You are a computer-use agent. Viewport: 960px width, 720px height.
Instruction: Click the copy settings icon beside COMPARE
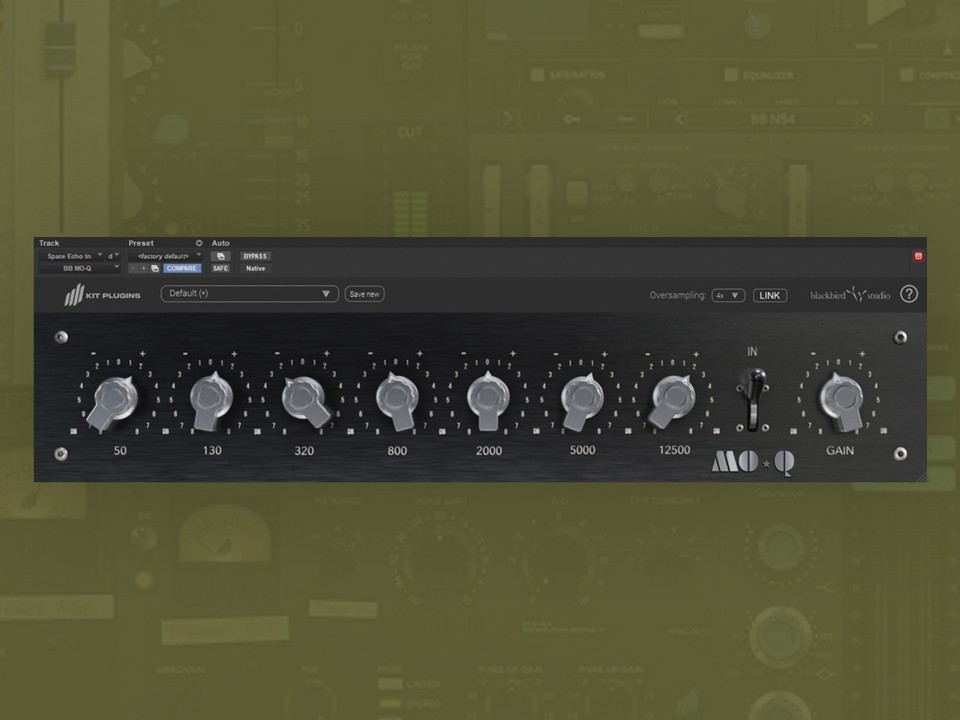(x=155, y=268)
